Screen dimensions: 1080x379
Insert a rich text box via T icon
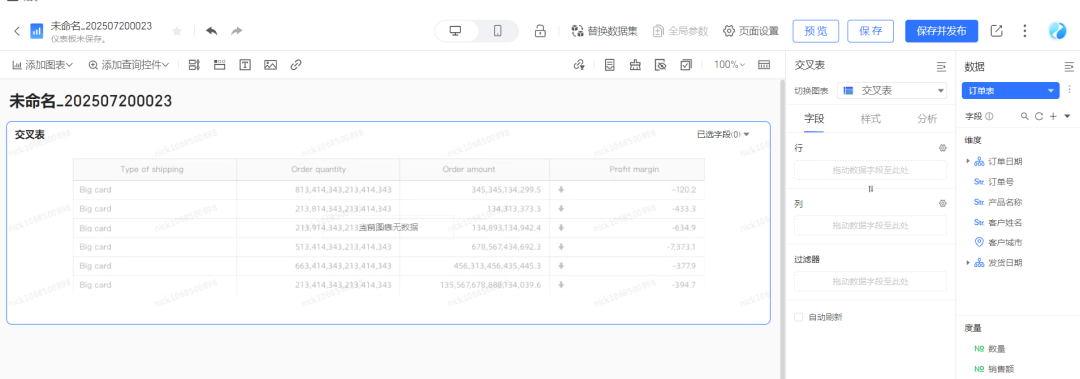tap(245, 65)
